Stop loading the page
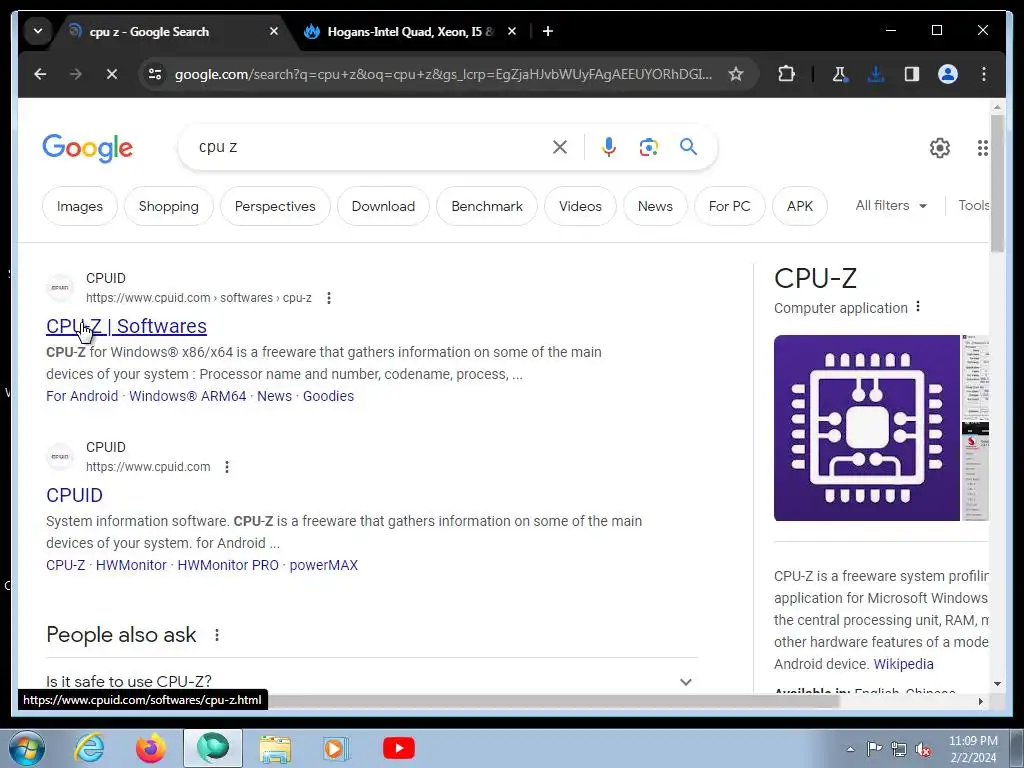The image size is (1024, 768). [112, 74]
